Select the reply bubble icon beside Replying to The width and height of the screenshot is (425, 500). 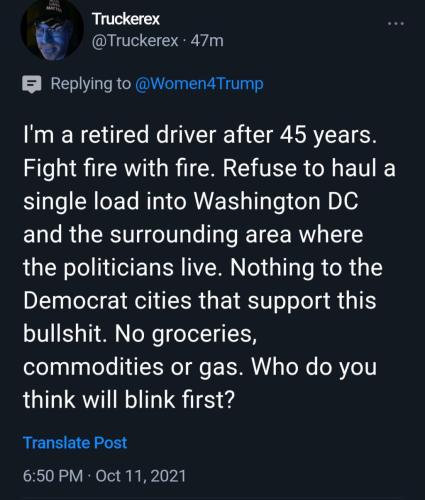click(32, 84)
